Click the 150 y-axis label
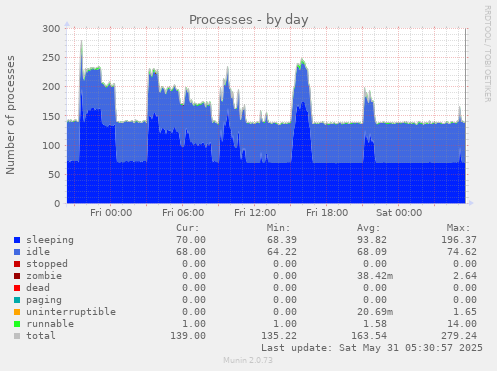 click(x=51, y=116)
